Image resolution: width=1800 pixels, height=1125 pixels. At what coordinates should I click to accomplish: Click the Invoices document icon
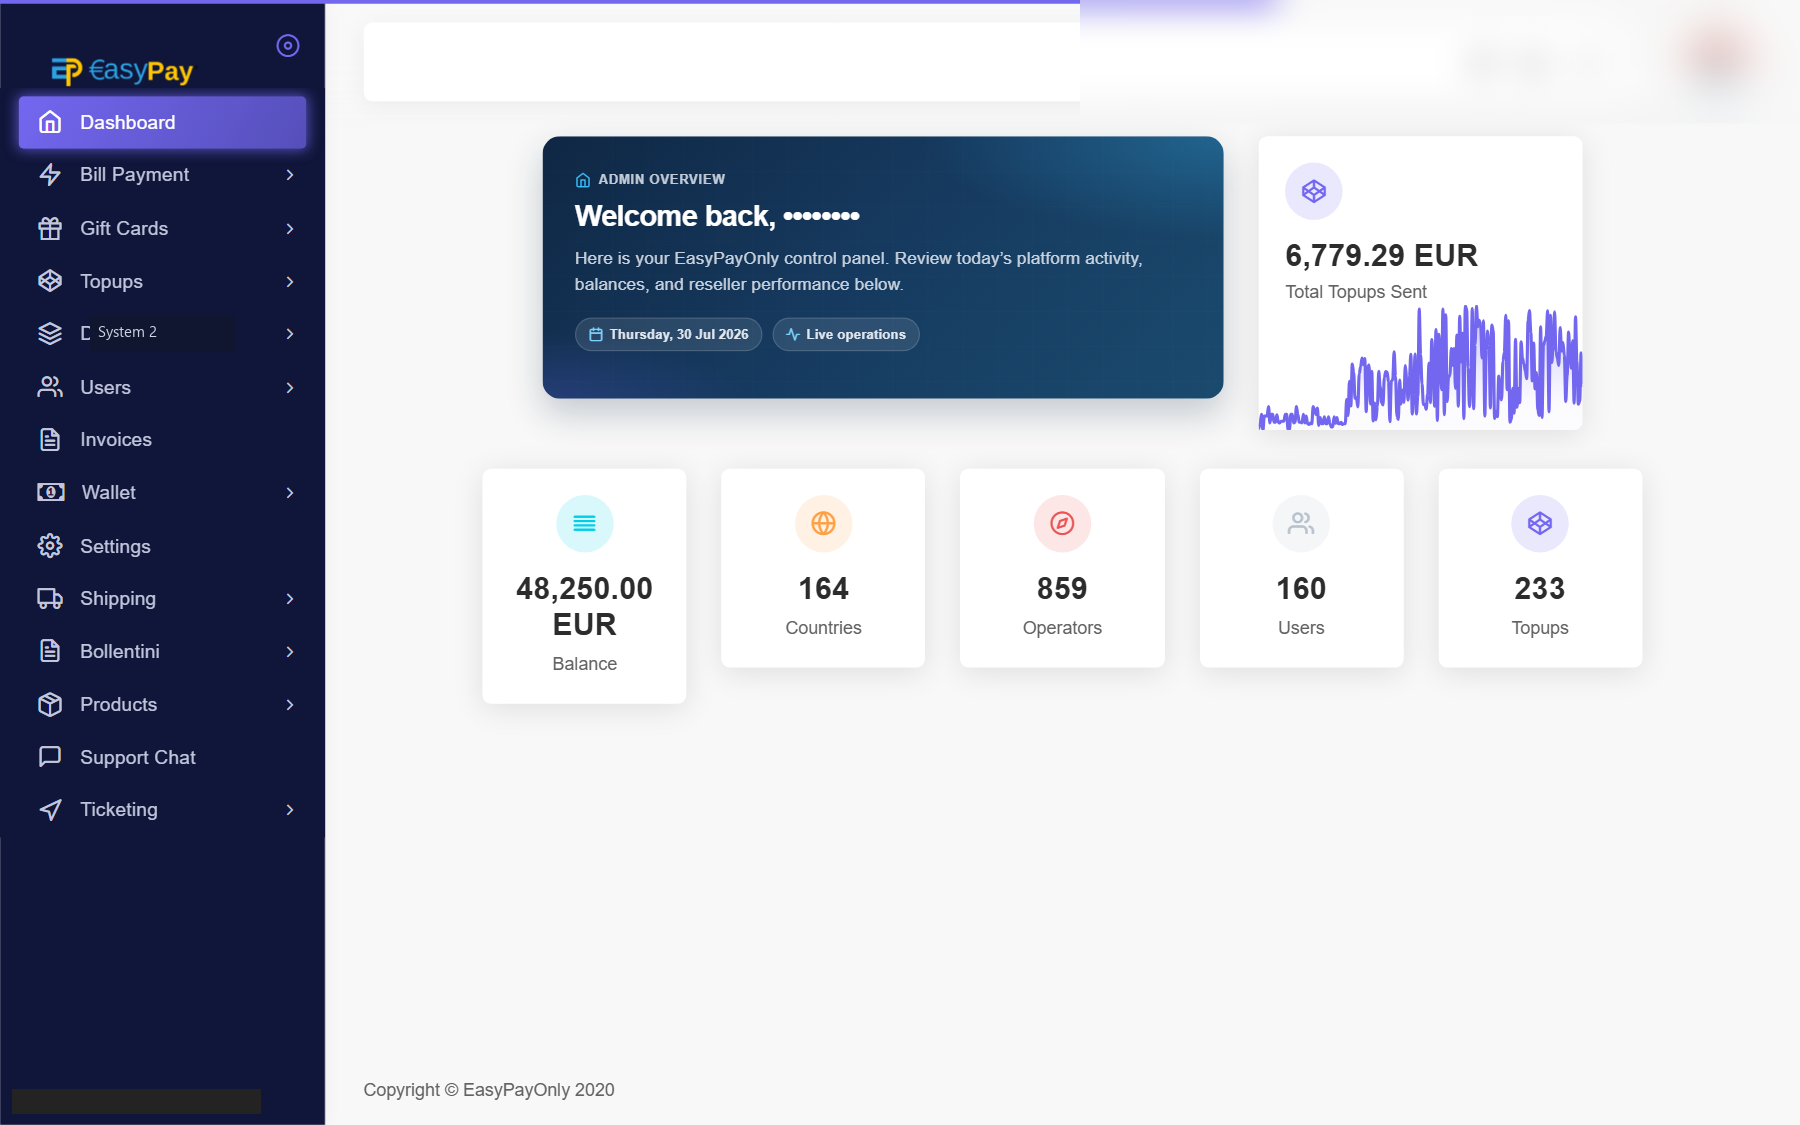50,439
